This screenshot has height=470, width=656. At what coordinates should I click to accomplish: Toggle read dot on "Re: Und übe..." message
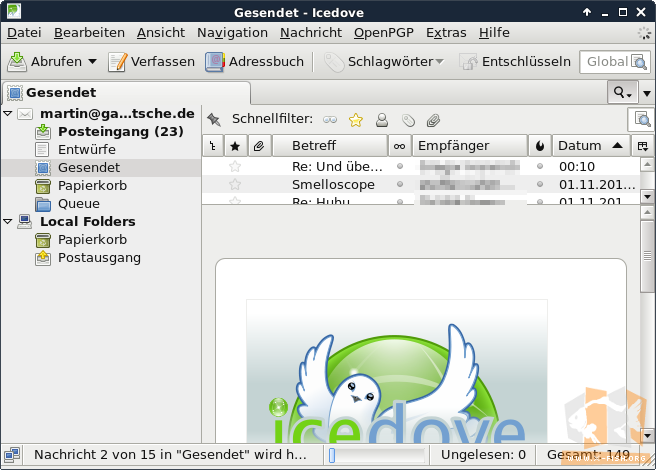pos(400,166)
